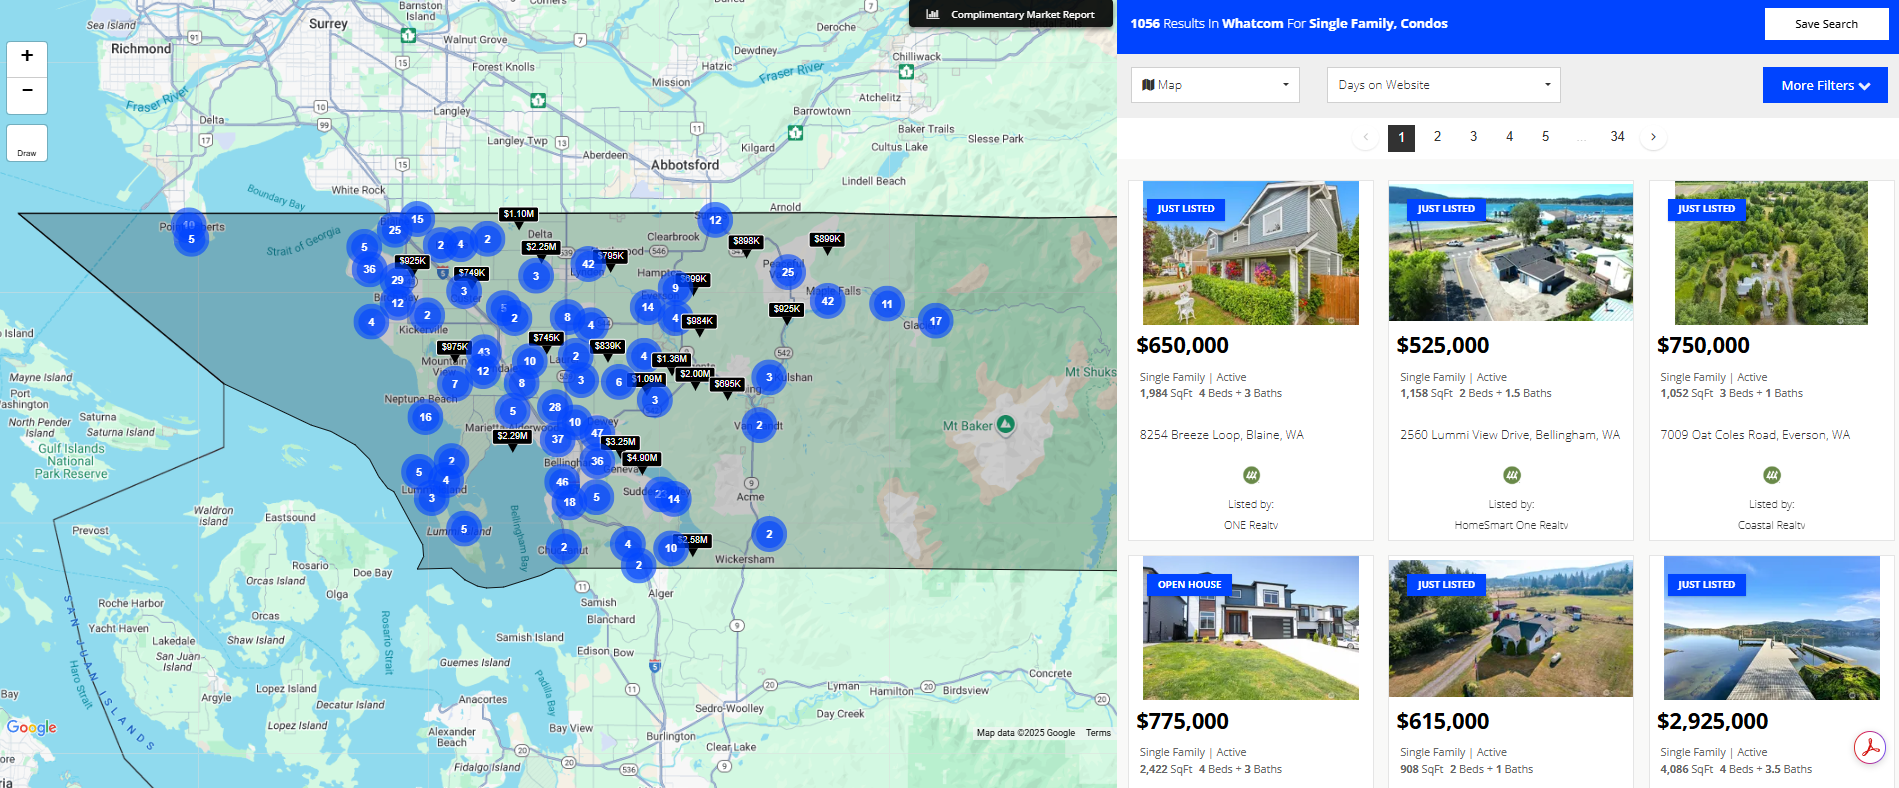Click the Google logo on map
This screenshot has width=1899, height=788.
pyautogui.click(x=32, y=727)
